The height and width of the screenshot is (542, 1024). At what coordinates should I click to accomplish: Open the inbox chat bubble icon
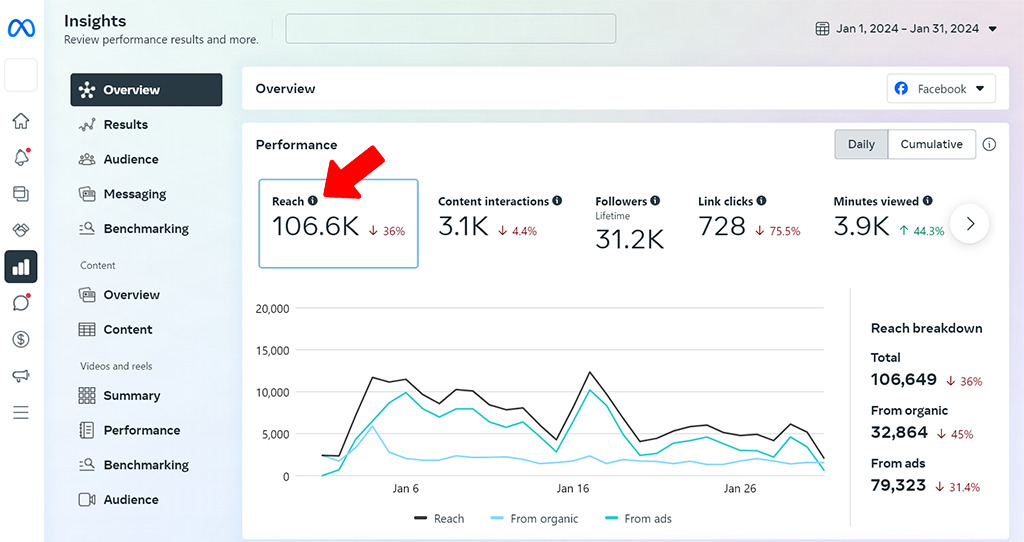[x=21, y=303]
